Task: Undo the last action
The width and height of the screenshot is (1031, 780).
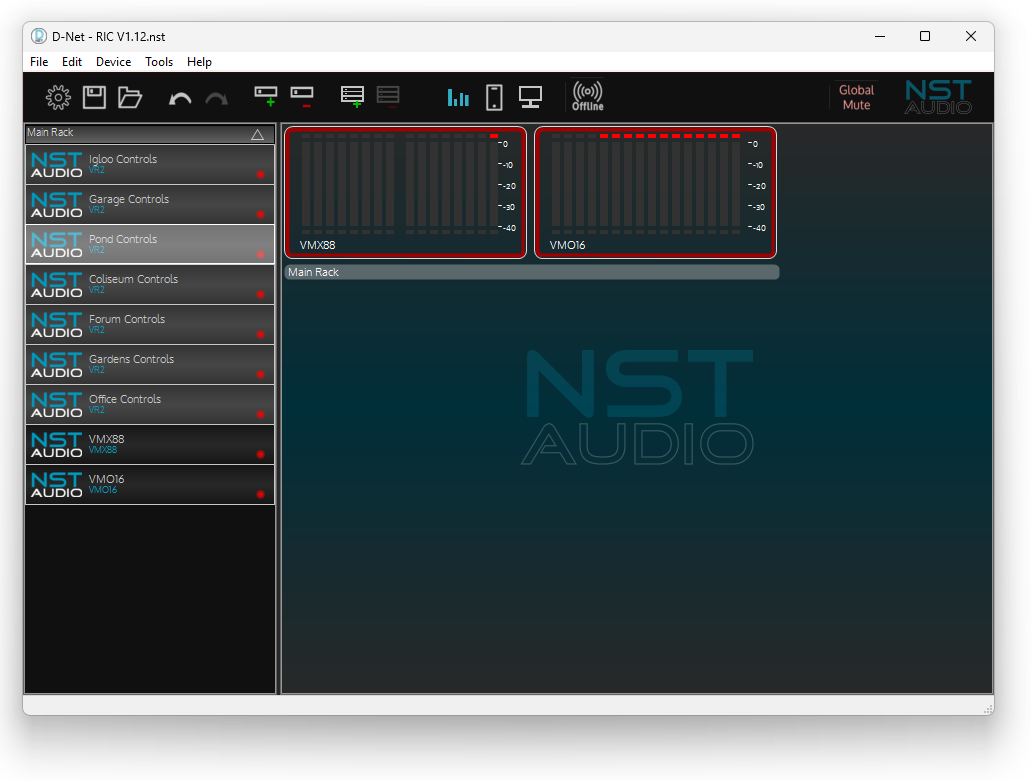Action: coord(180,98)
